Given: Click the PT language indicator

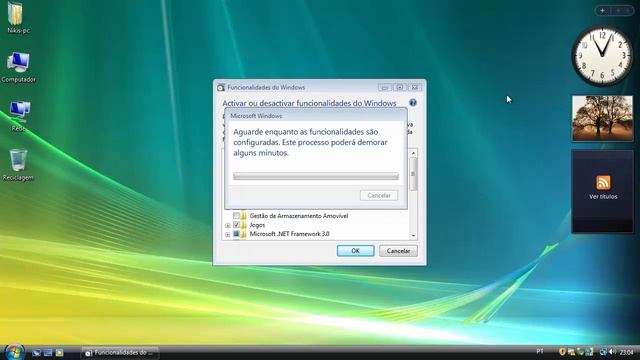Looking at the screenshot, I should click(x=540, y=351).
